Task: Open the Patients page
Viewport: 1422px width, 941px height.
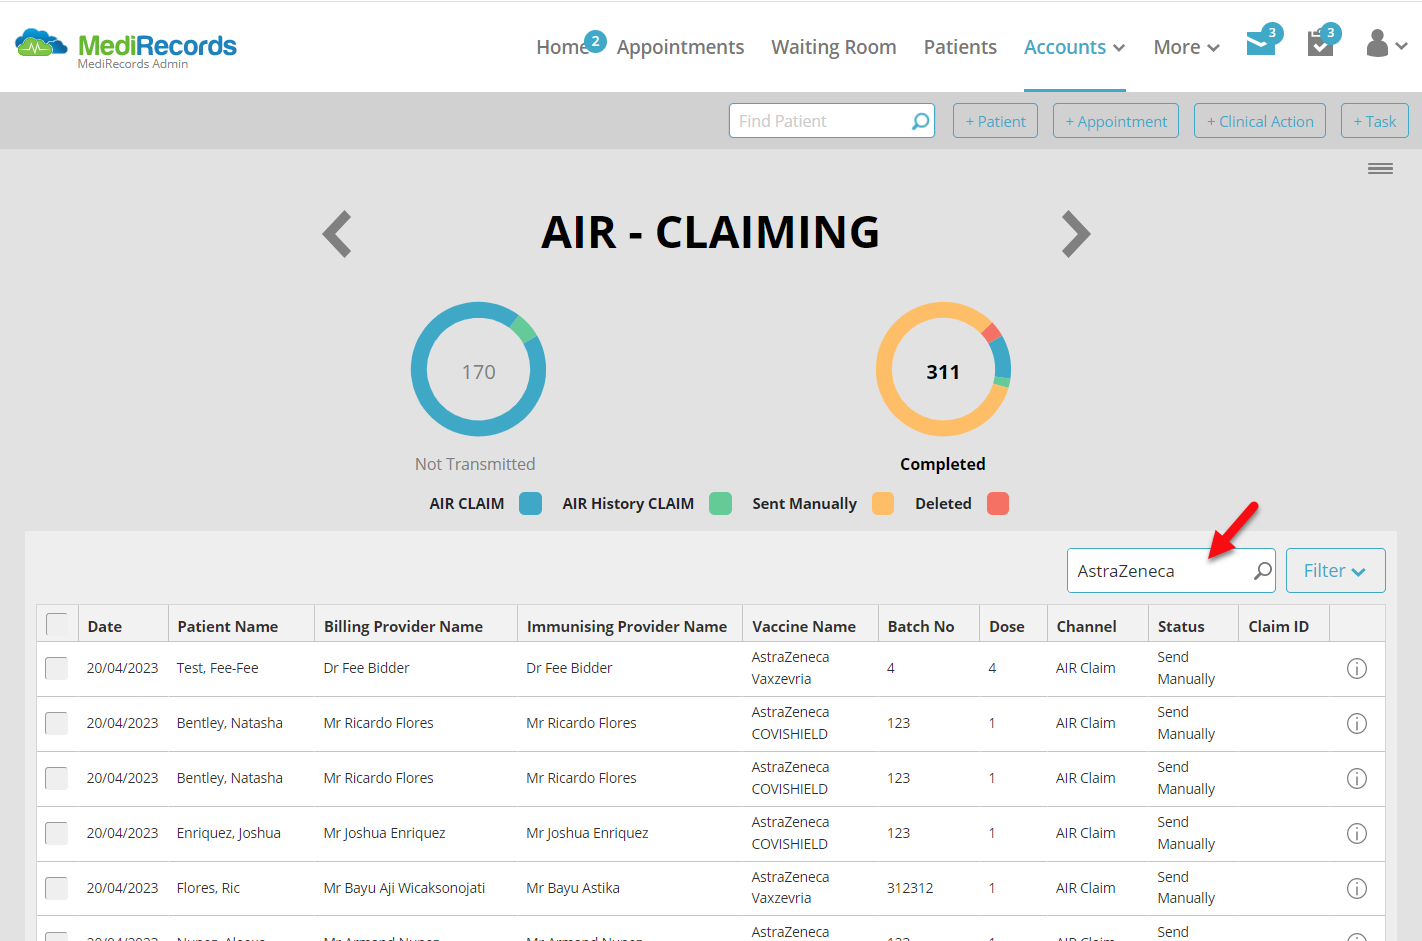Action: (x=960, y=47)
